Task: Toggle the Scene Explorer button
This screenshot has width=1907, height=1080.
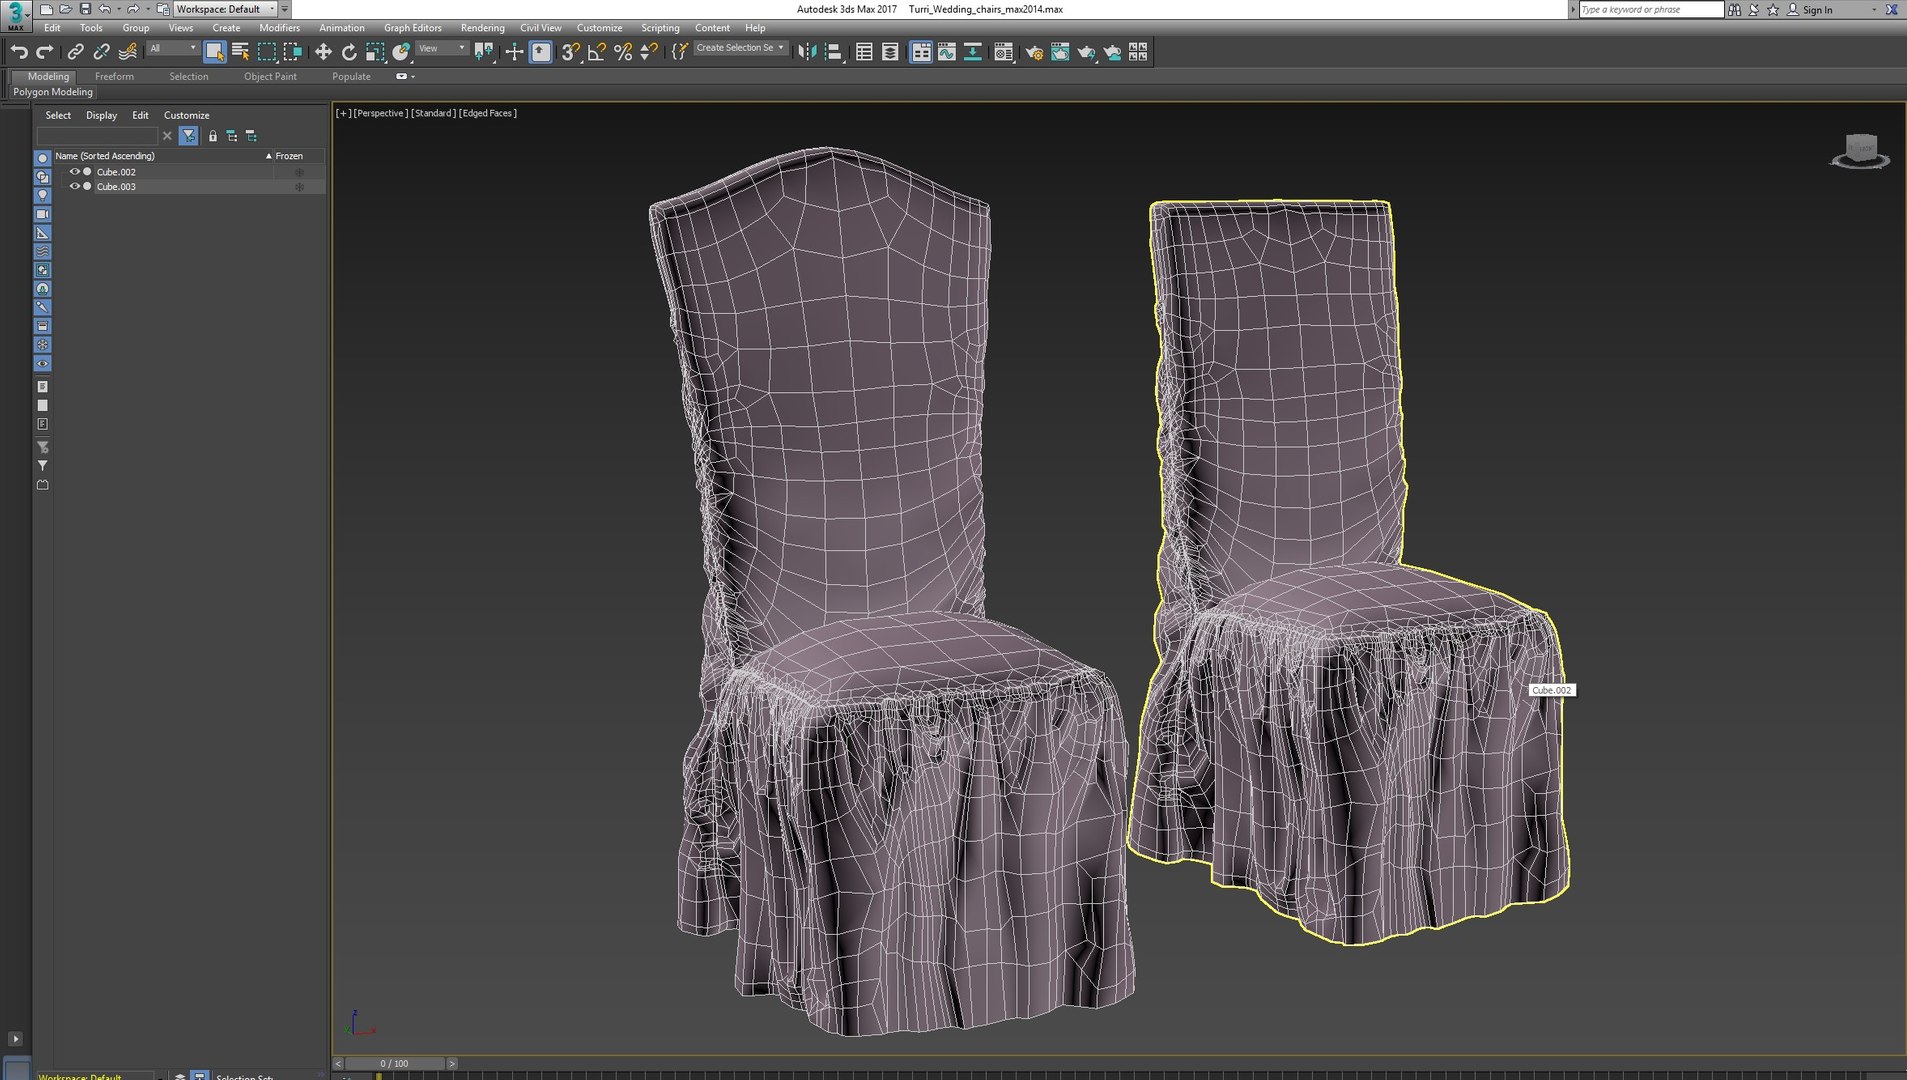Action: tap(864, 52)
